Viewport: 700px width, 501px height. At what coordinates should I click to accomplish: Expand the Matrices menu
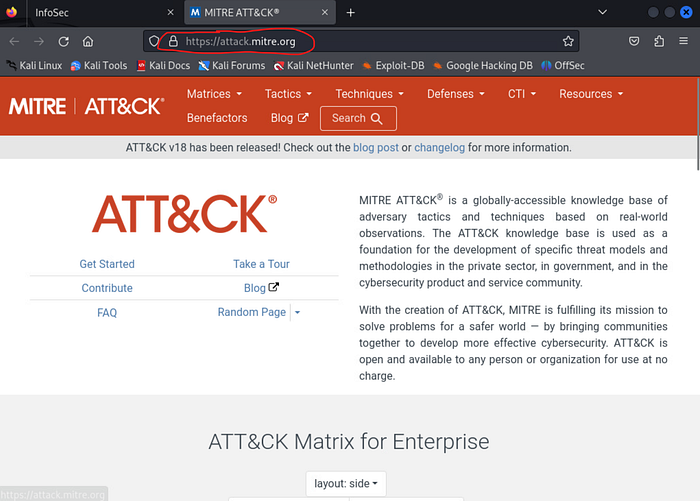point(214,94)
